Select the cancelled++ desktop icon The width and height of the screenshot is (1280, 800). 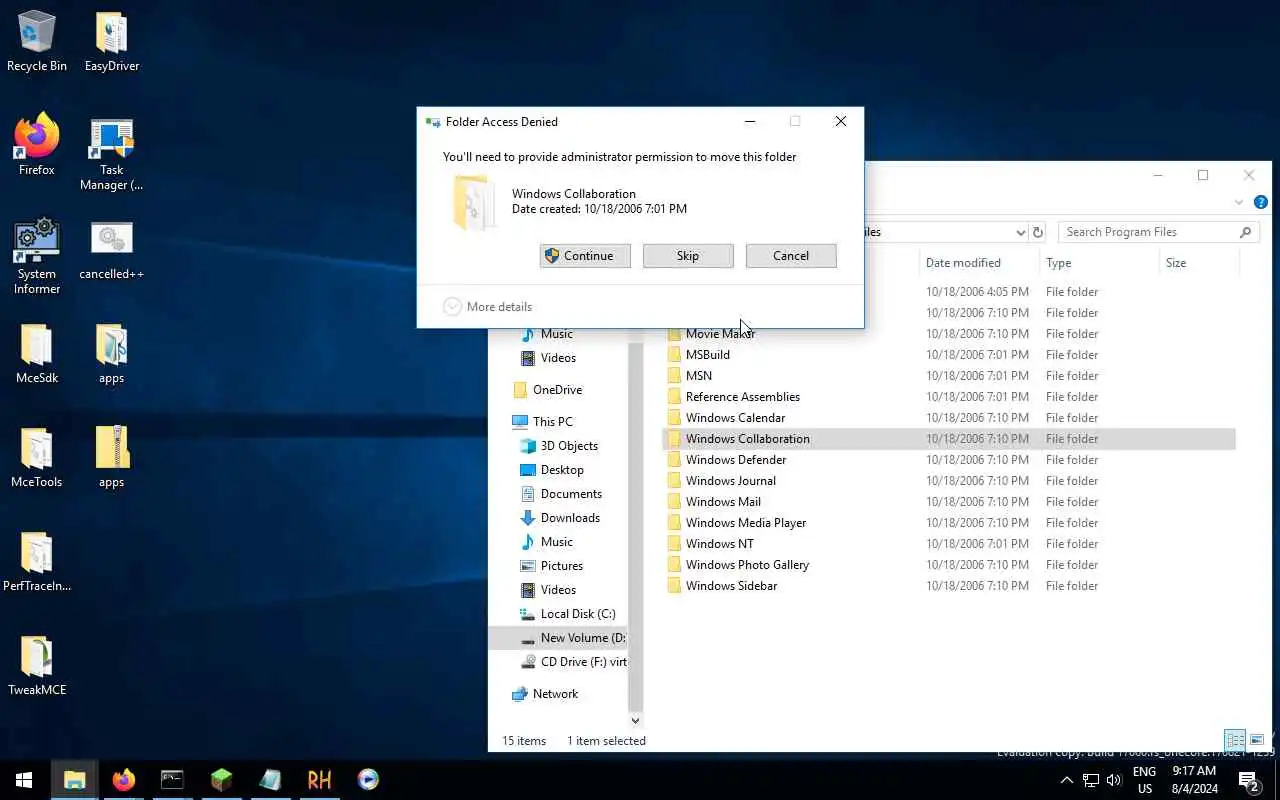pyautogui.click(x=112, y=250)
